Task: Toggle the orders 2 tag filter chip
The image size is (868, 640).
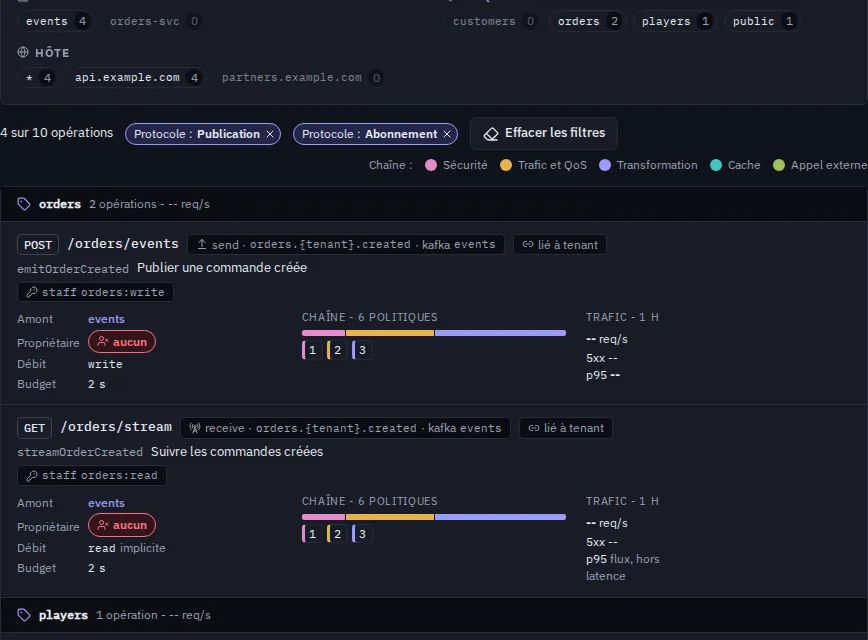Action: coord(587,21)
